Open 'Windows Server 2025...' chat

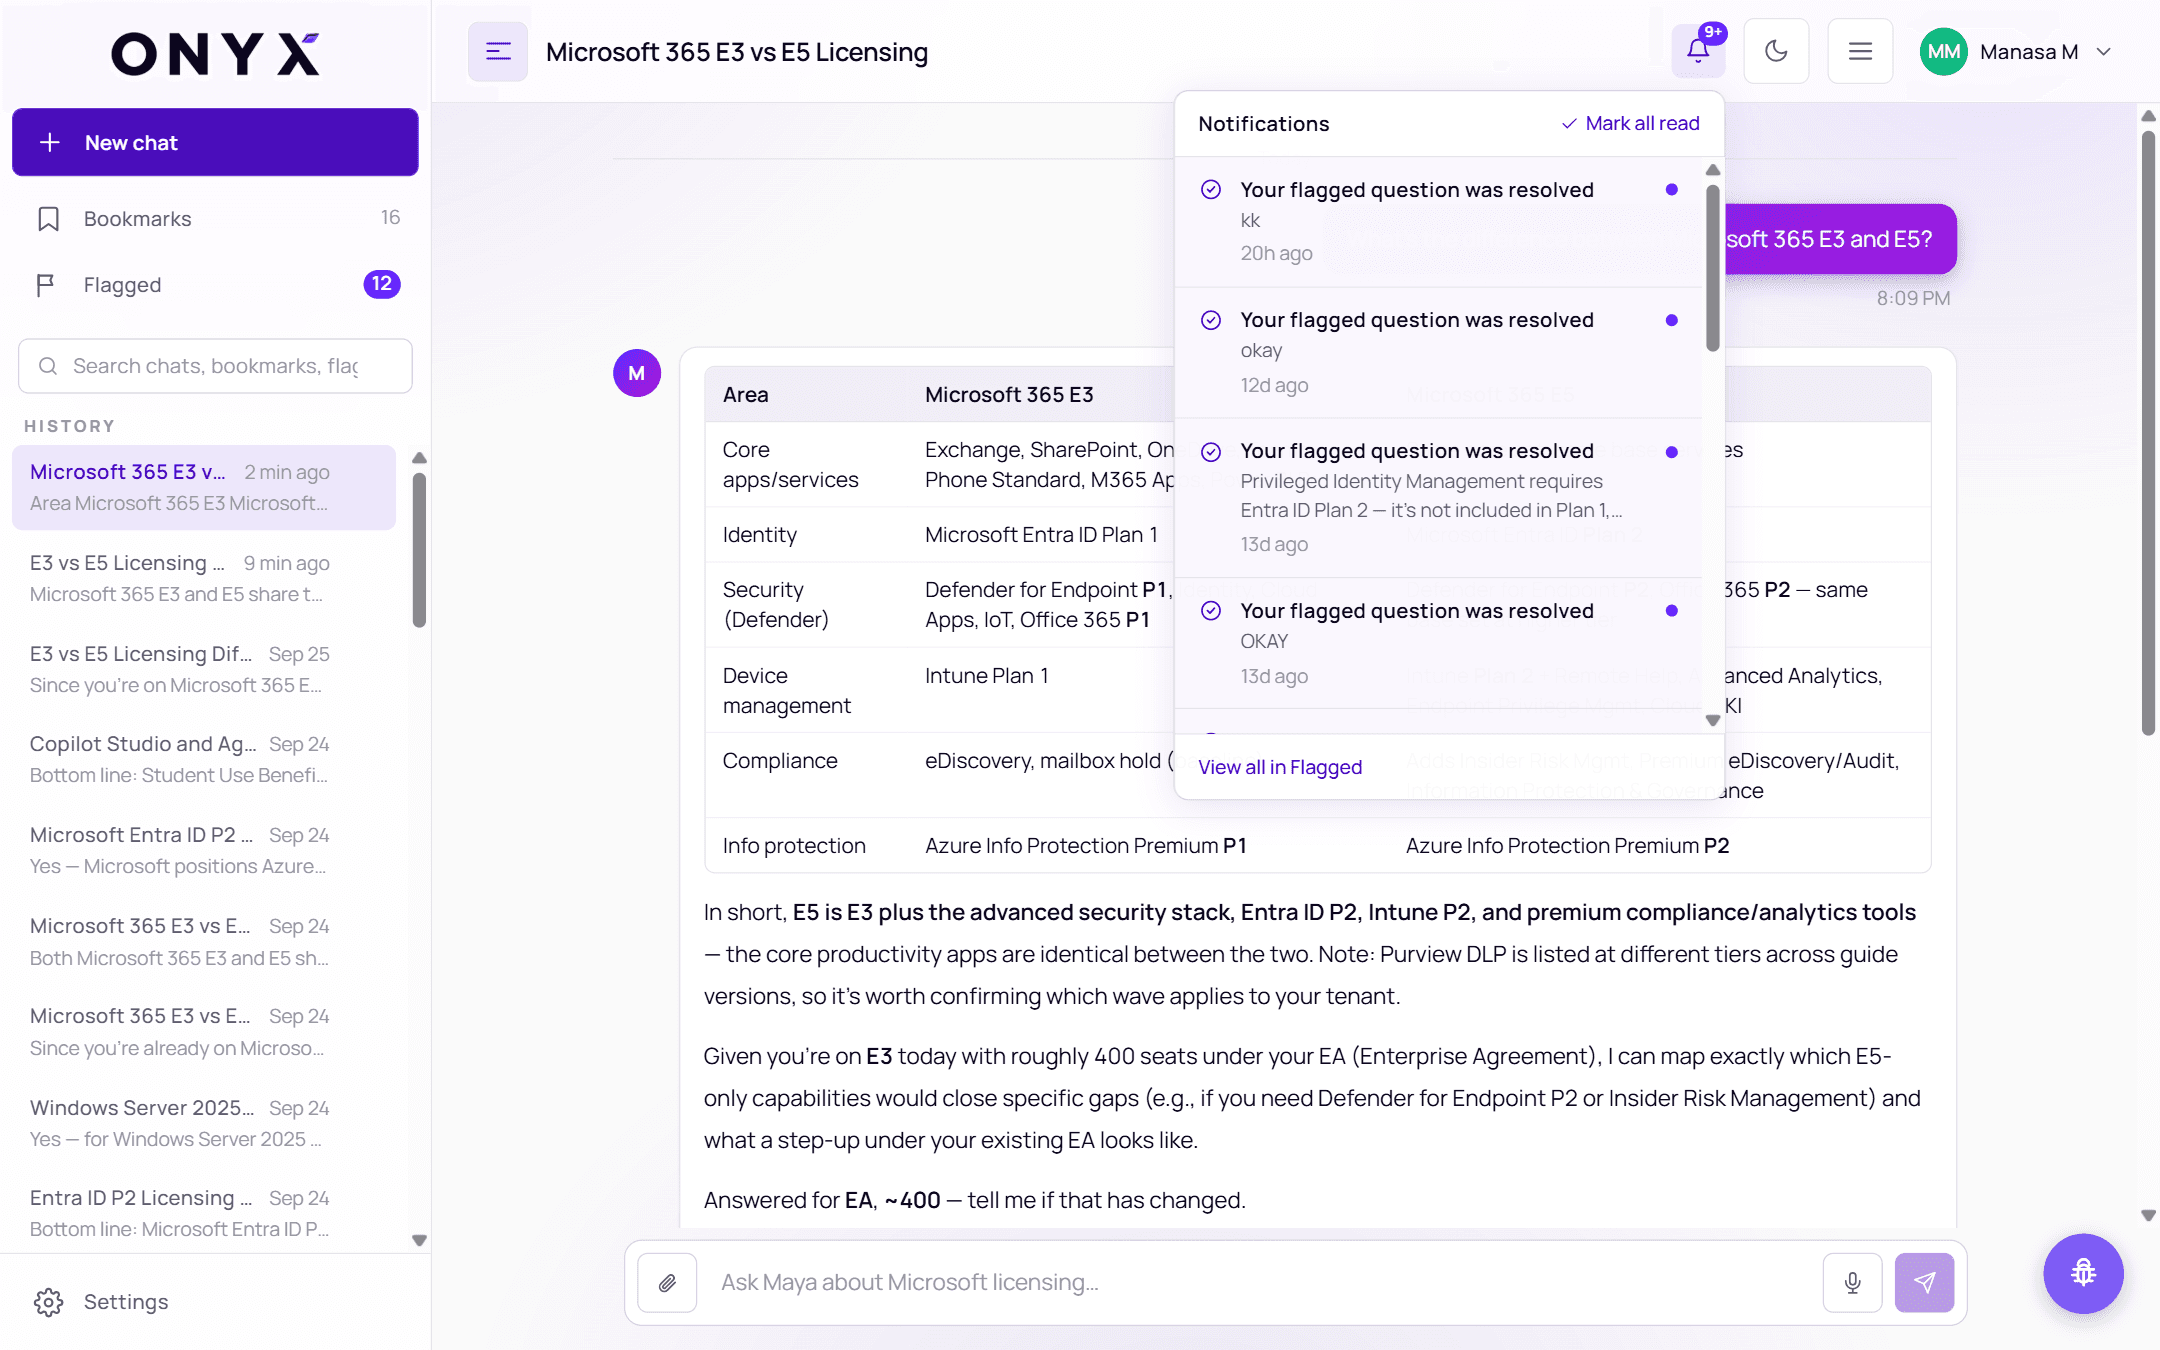point(204,1123)
